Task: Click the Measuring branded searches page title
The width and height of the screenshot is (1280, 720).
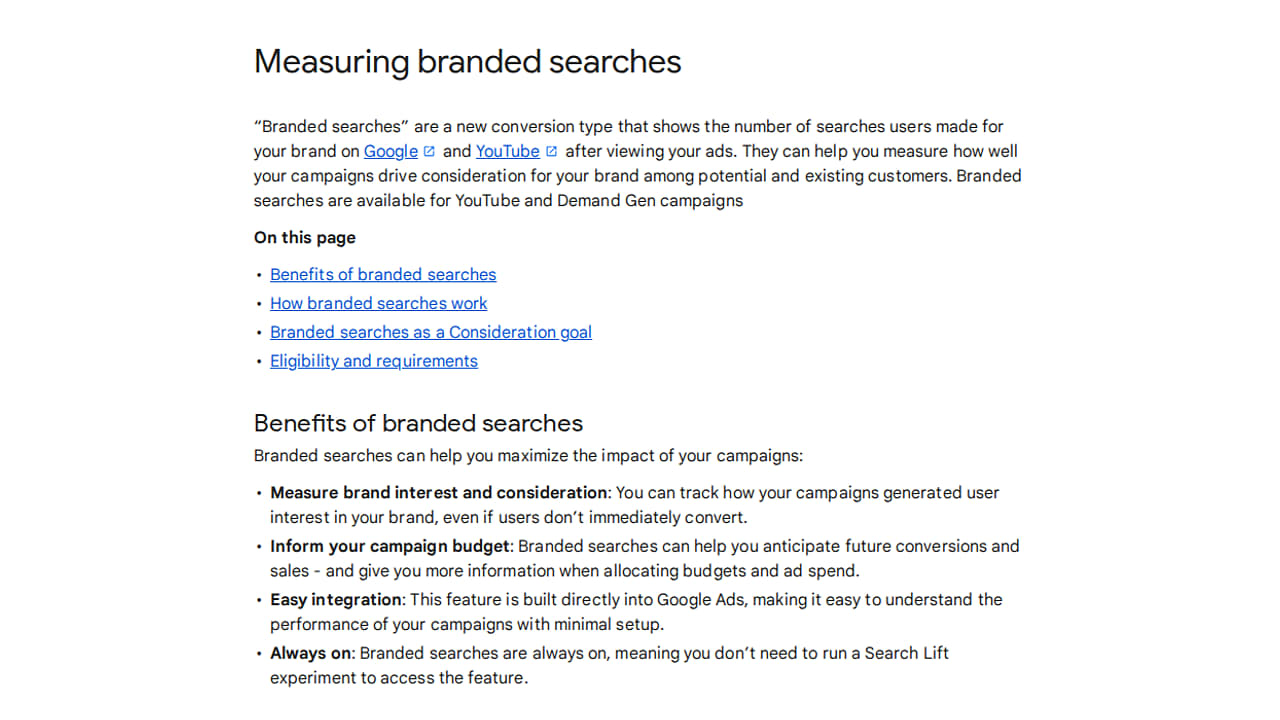Action: [467, 61]
